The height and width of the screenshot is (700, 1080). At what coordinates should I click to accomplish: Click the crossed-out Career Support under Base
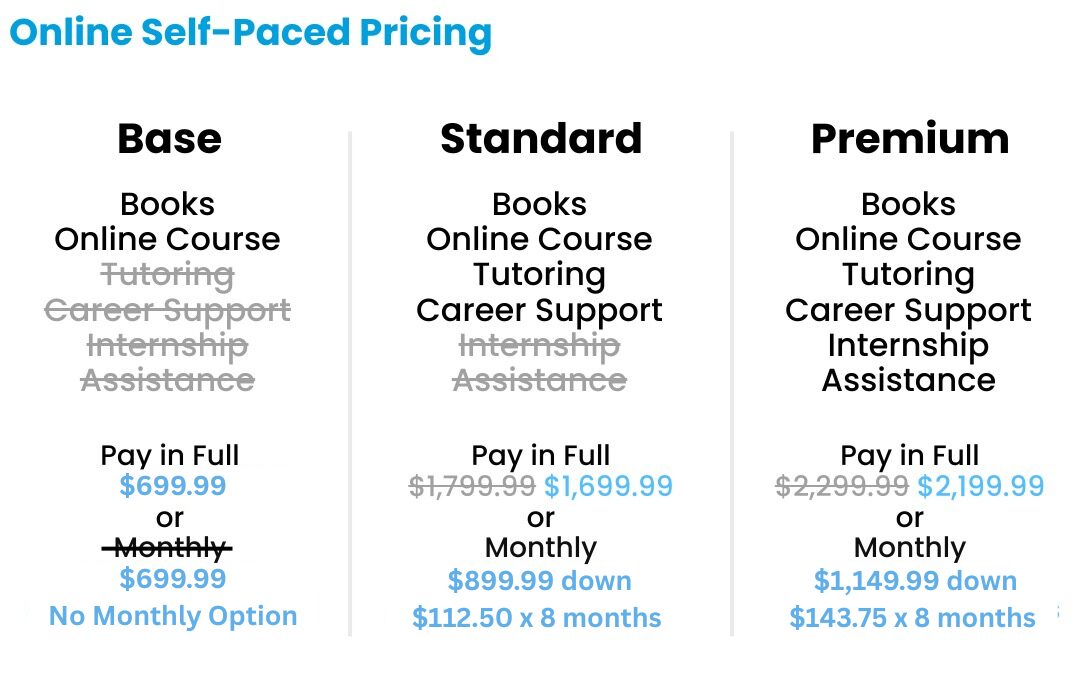[168, 310]
